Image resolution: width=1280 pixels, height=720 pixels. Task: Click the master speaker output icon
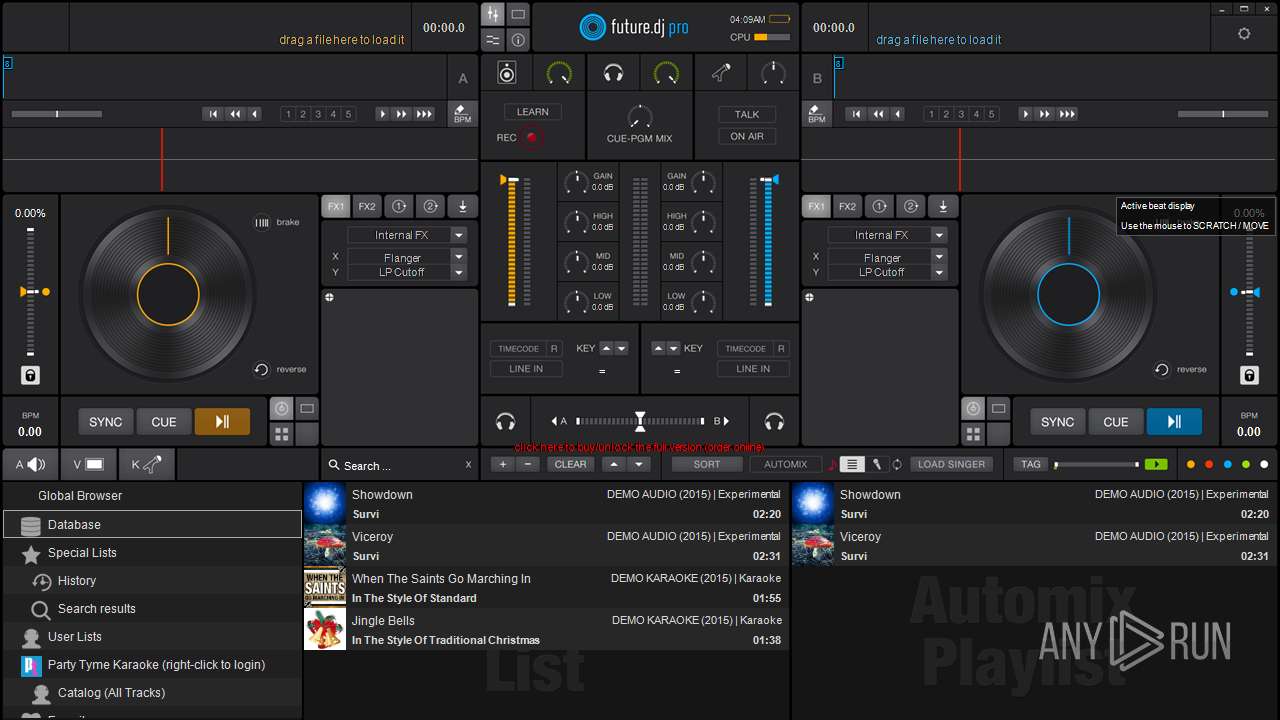coord(507,72)
